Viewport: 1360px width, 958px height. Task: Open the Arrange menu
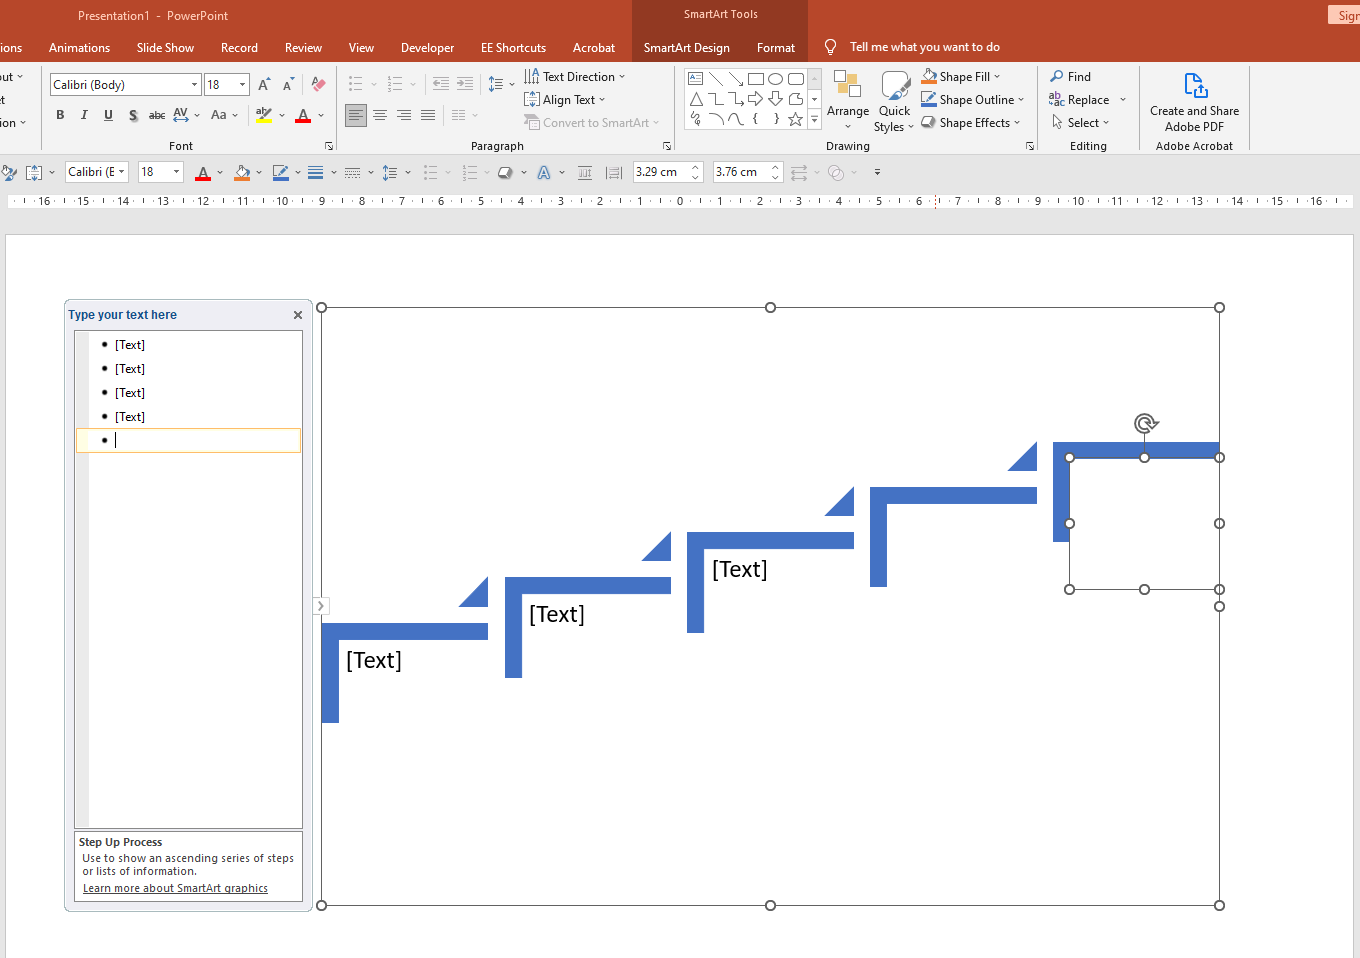tap(848, 101)
